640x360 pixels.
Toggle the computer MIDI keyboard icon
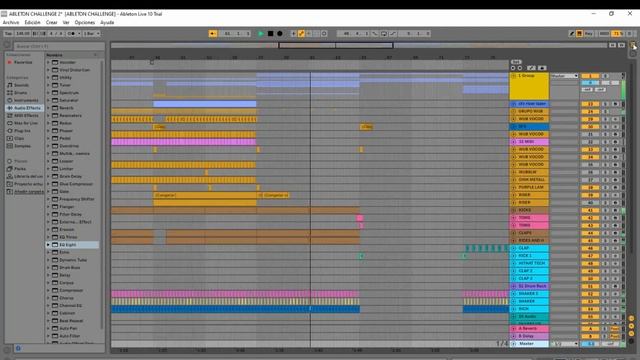[x=580, y=33]
